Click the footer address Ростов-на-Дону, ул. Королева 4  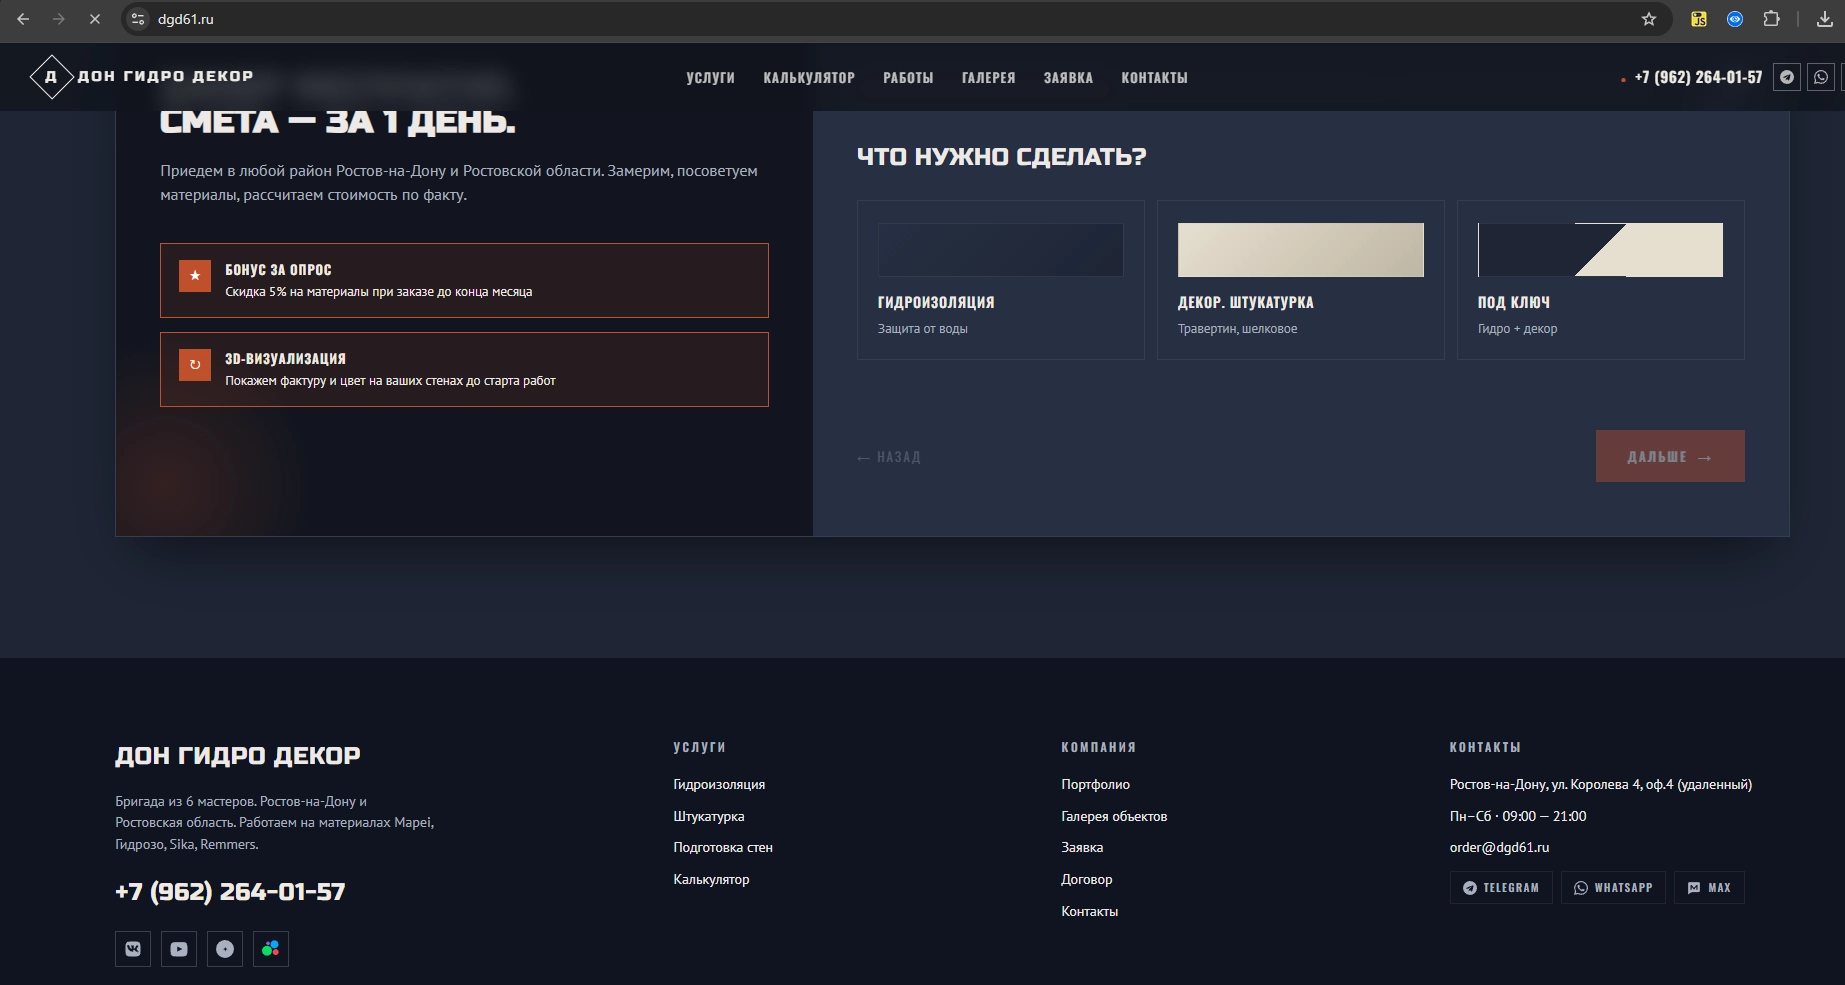pyautogui.click(x=1601, y=785)
